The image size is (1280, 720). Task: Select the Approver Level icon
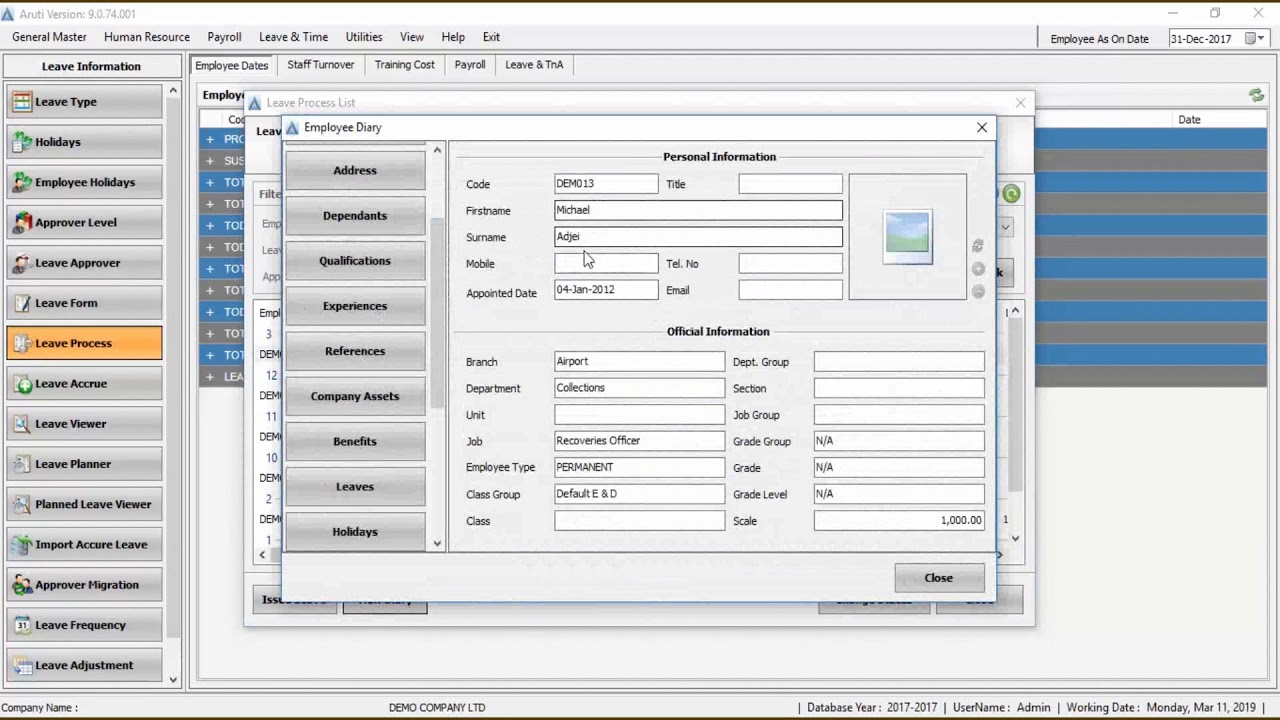point(22,223)
